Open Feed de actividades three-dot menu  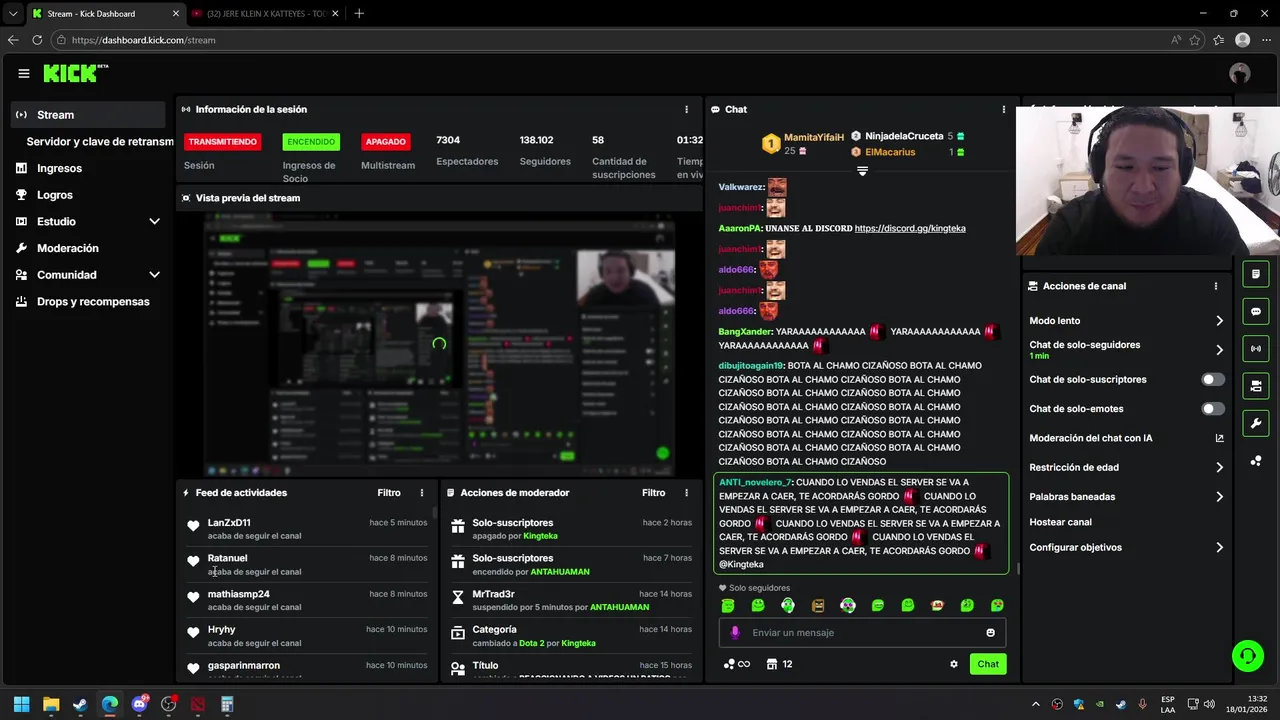click(421, 493)
